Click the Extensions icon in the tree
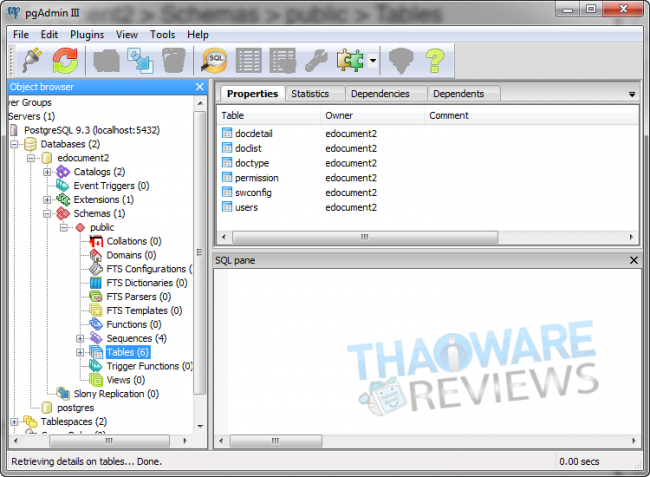Screen dimensions: 650x477 click(63, 199)
